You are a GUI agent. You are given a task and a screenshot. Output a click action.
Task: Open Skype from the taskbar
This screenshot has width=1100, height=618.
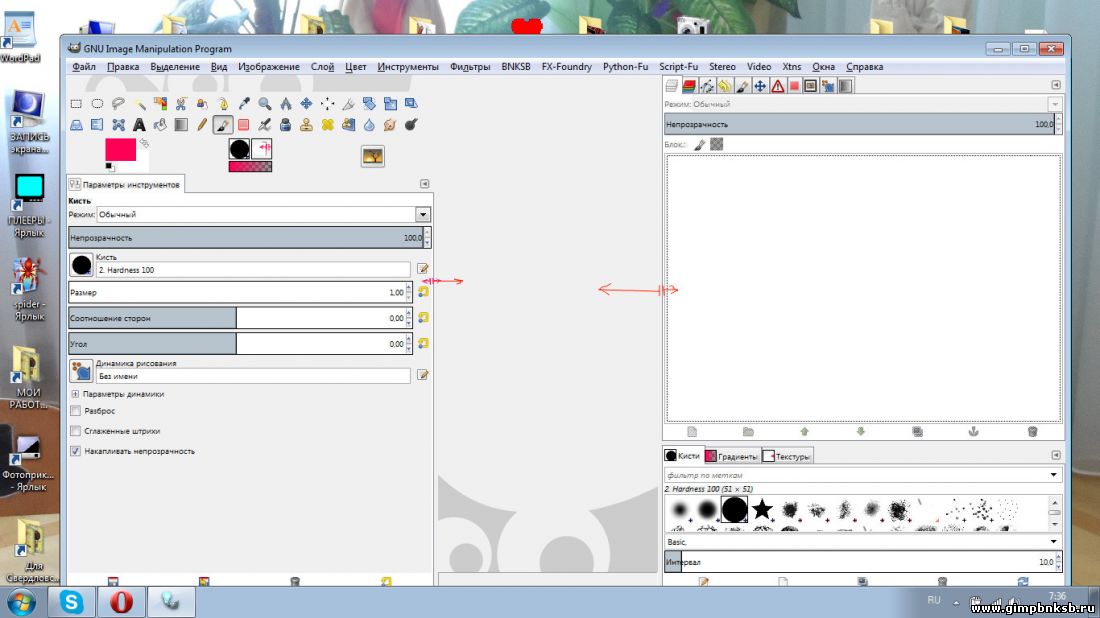pyautogui.click(x=71, y=602)
